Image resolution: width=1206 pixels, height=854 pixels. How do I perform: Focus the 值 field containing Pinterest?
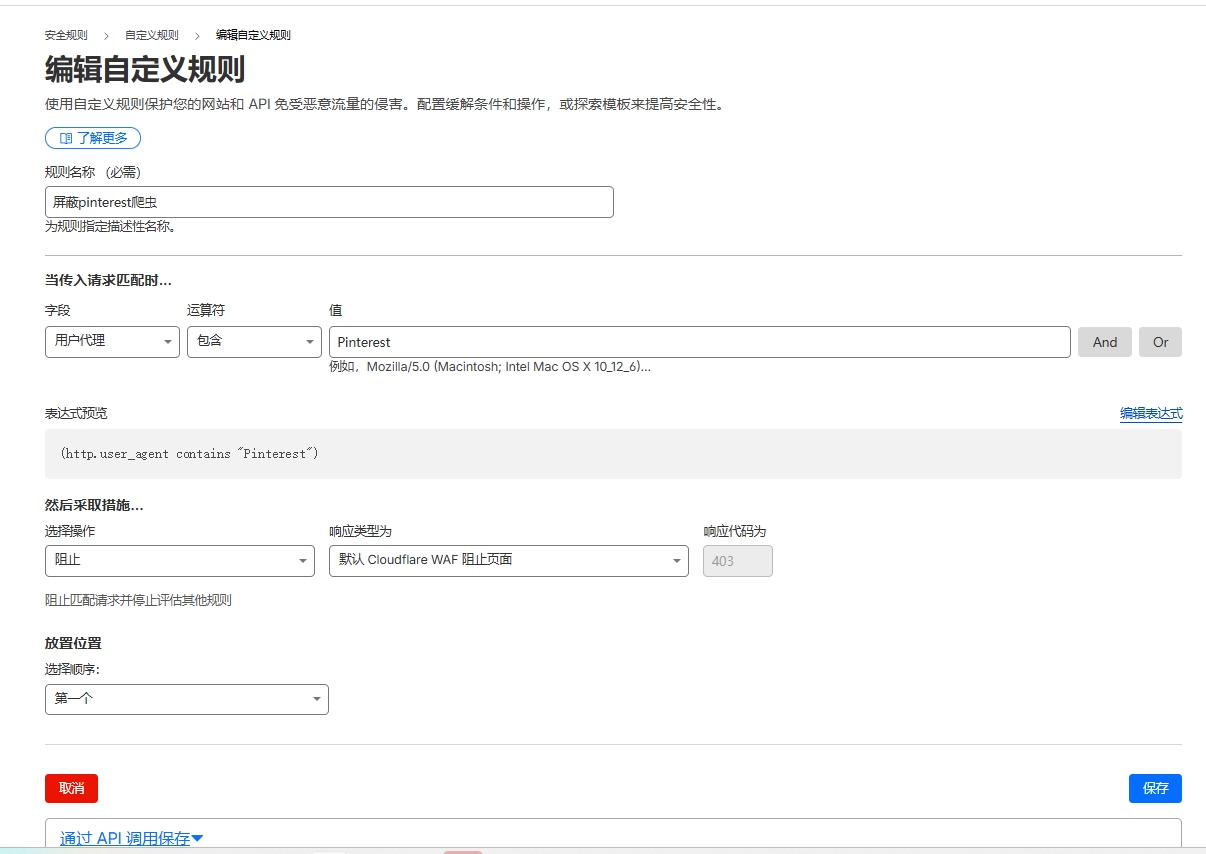pyautogui.click(x=699, y=342)
